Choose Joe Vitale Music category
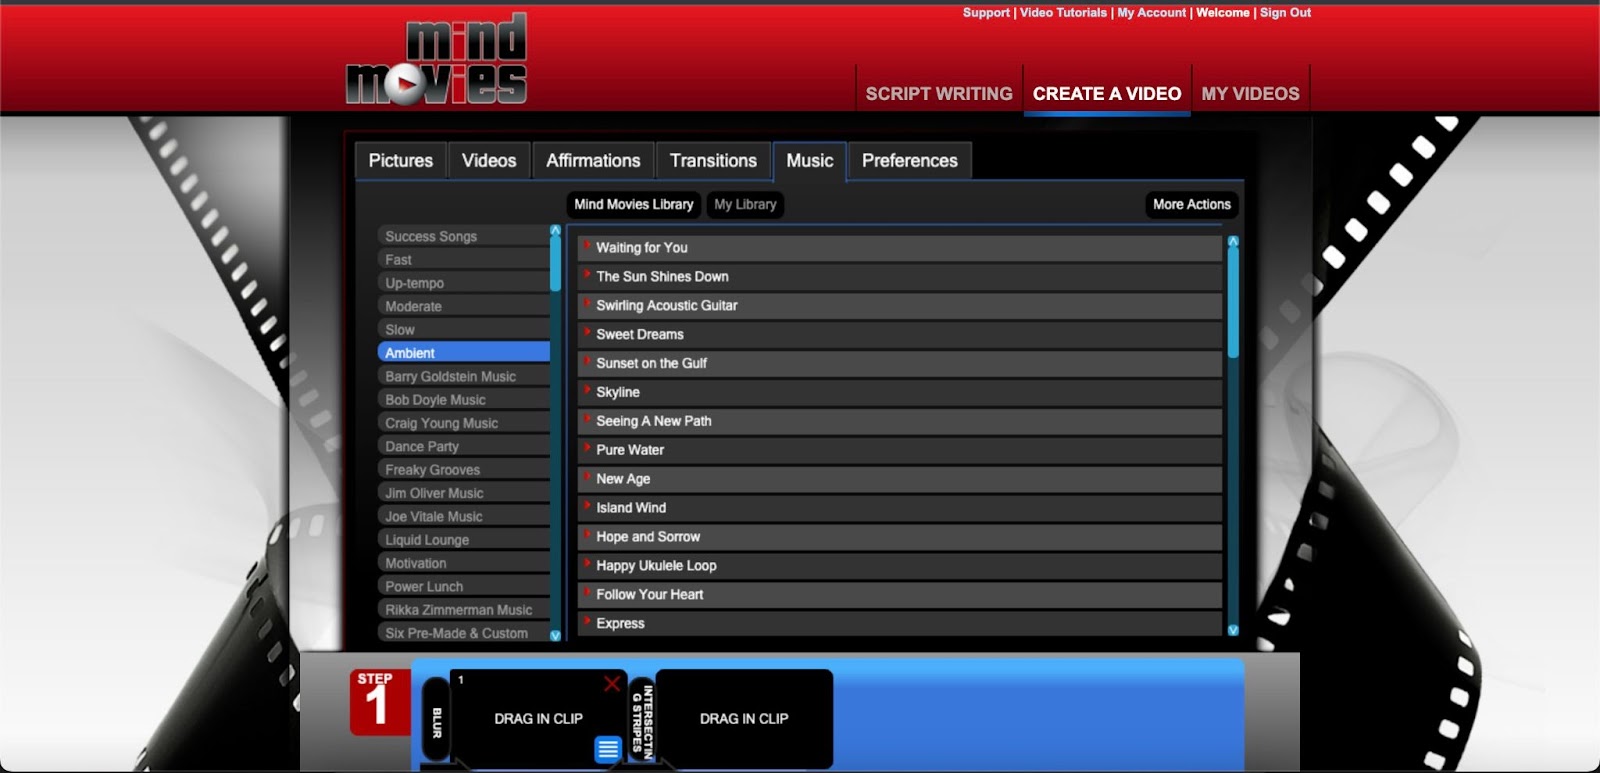Screen dimensions: 1600x773 click(x=464, y=516)
